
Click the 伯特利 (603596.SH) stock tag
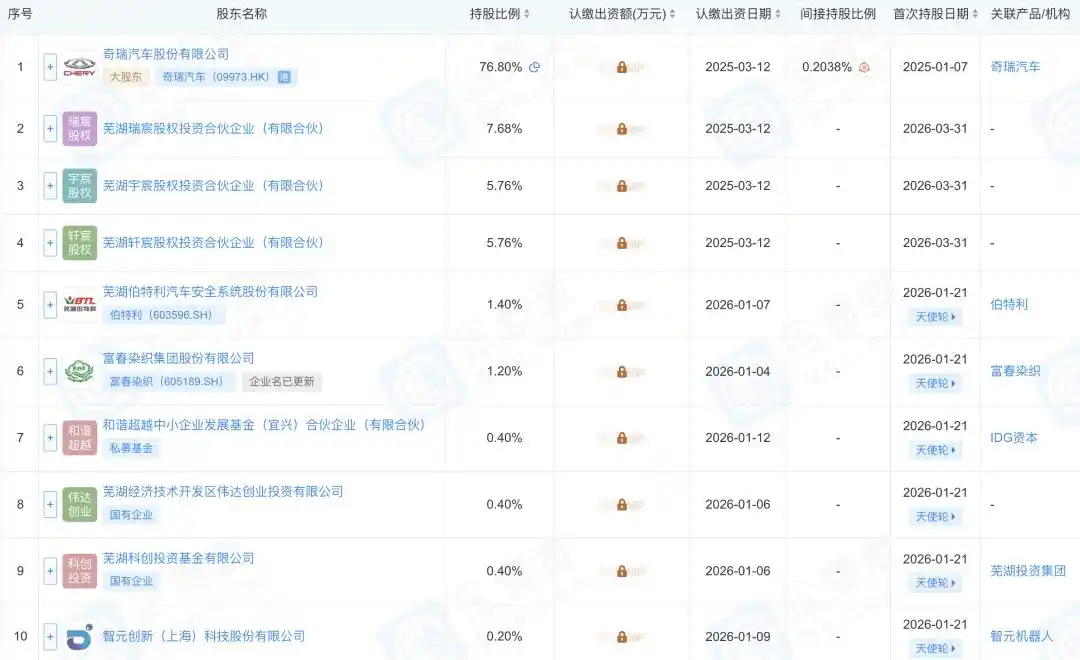pyautogui.click(x=164, y=316)
